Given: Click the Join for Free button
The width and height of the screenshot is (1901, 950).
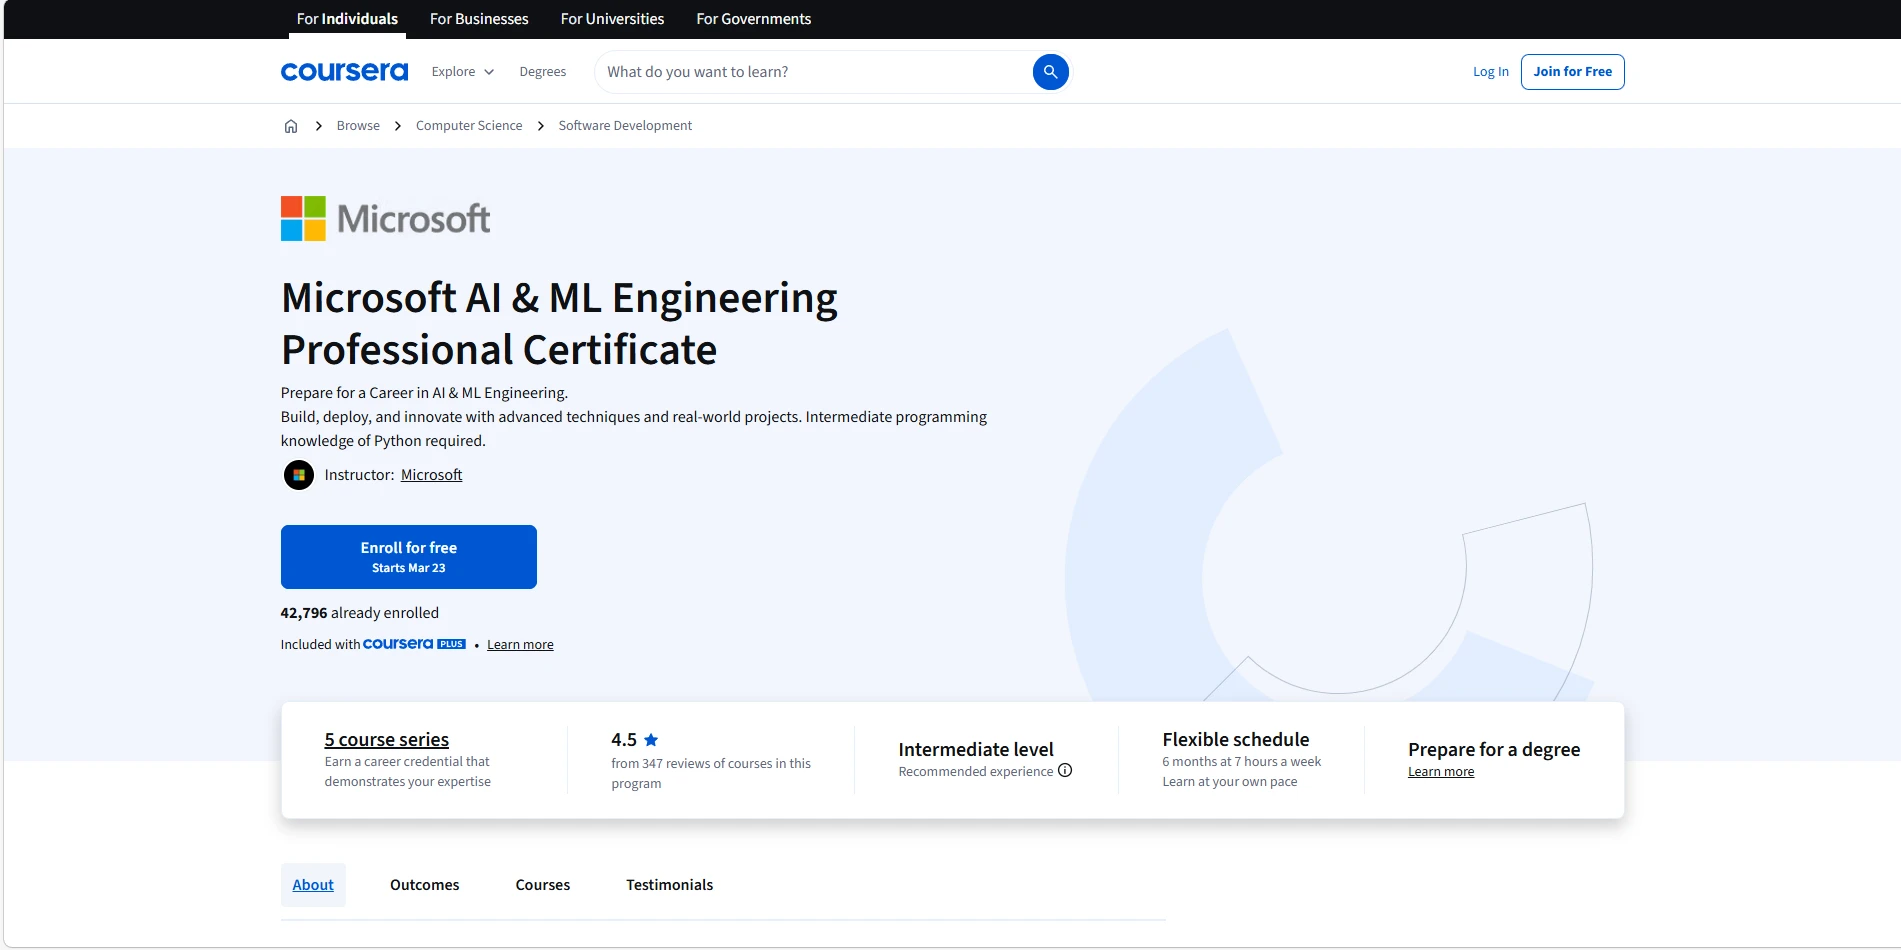Looking at the screenshot, I should pos(1572,71).
